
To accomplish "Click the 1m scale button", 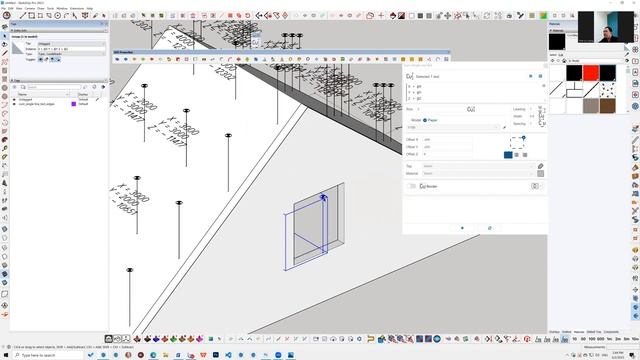I will pos(609,339).
